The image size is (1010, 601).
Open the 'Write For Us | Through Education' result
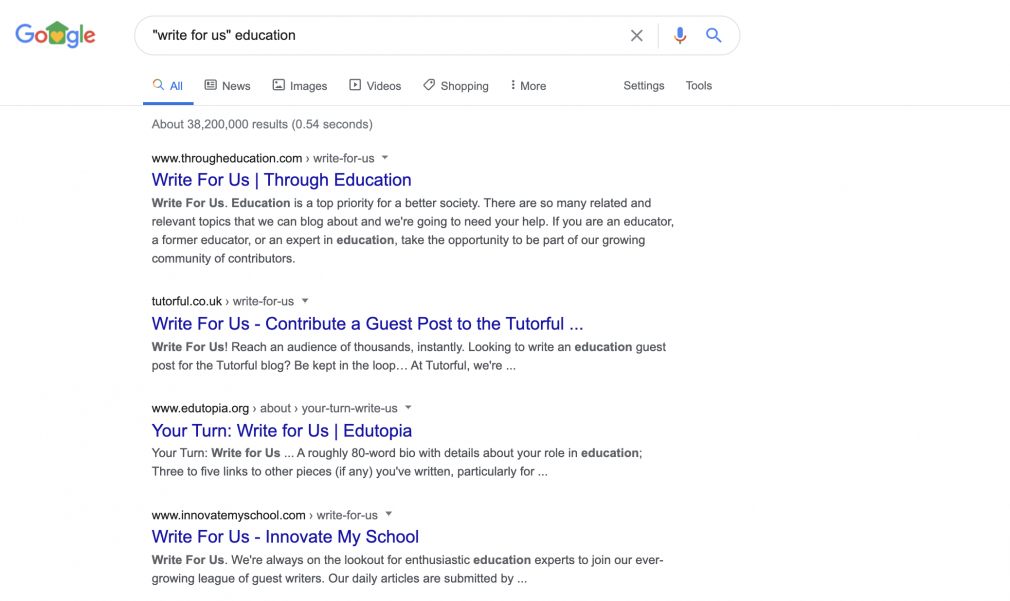click(x=281, y=180)
